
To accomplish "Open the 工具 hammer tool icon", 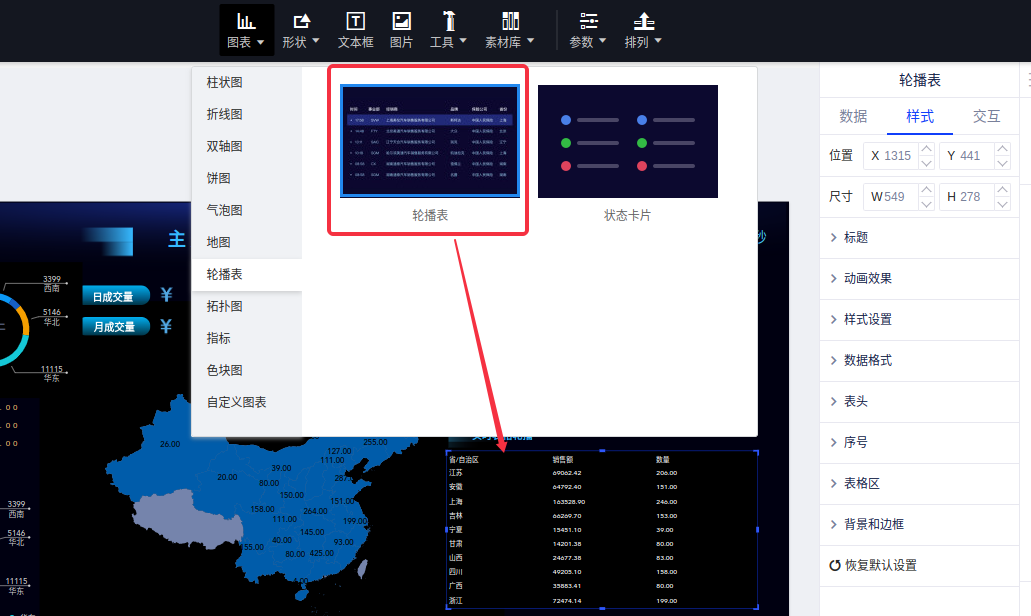I will (448, 21).
